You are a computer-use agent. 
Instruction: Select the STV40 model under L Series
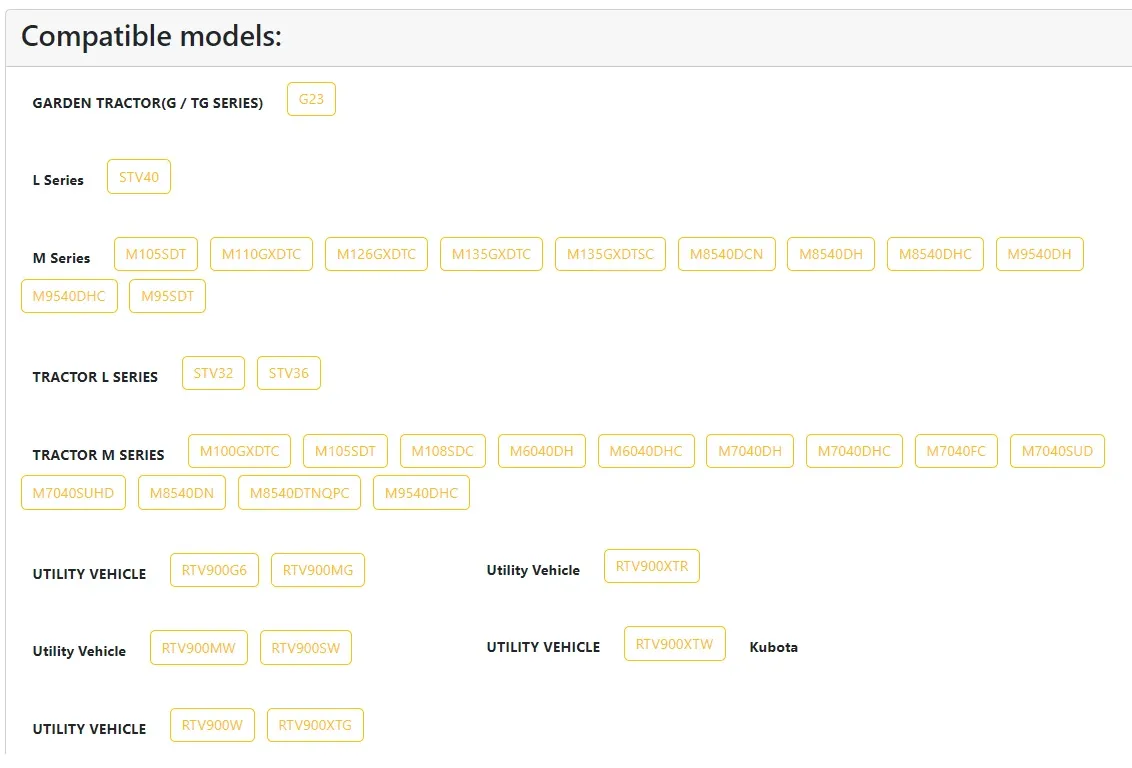click(139, 177)
